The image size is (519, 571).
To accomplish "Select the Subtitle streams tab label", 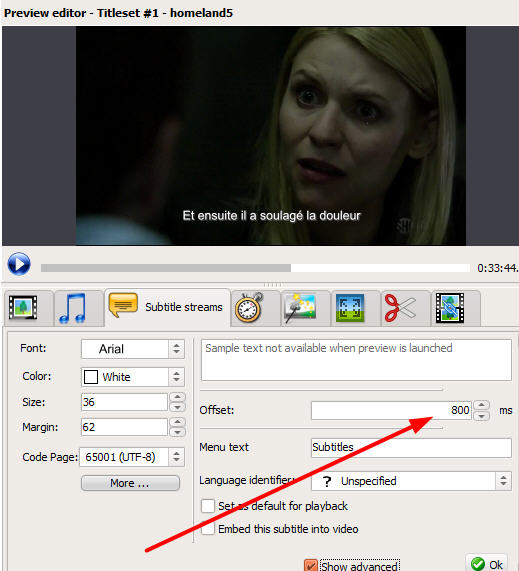I will coord(184,307).
